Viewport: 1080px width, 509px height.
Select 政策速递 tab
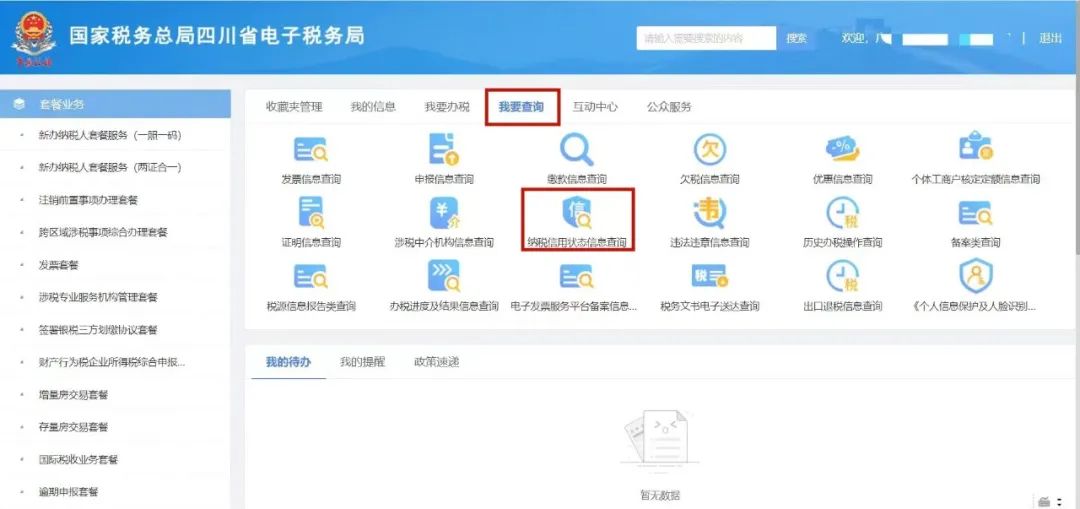click(437, 362)
